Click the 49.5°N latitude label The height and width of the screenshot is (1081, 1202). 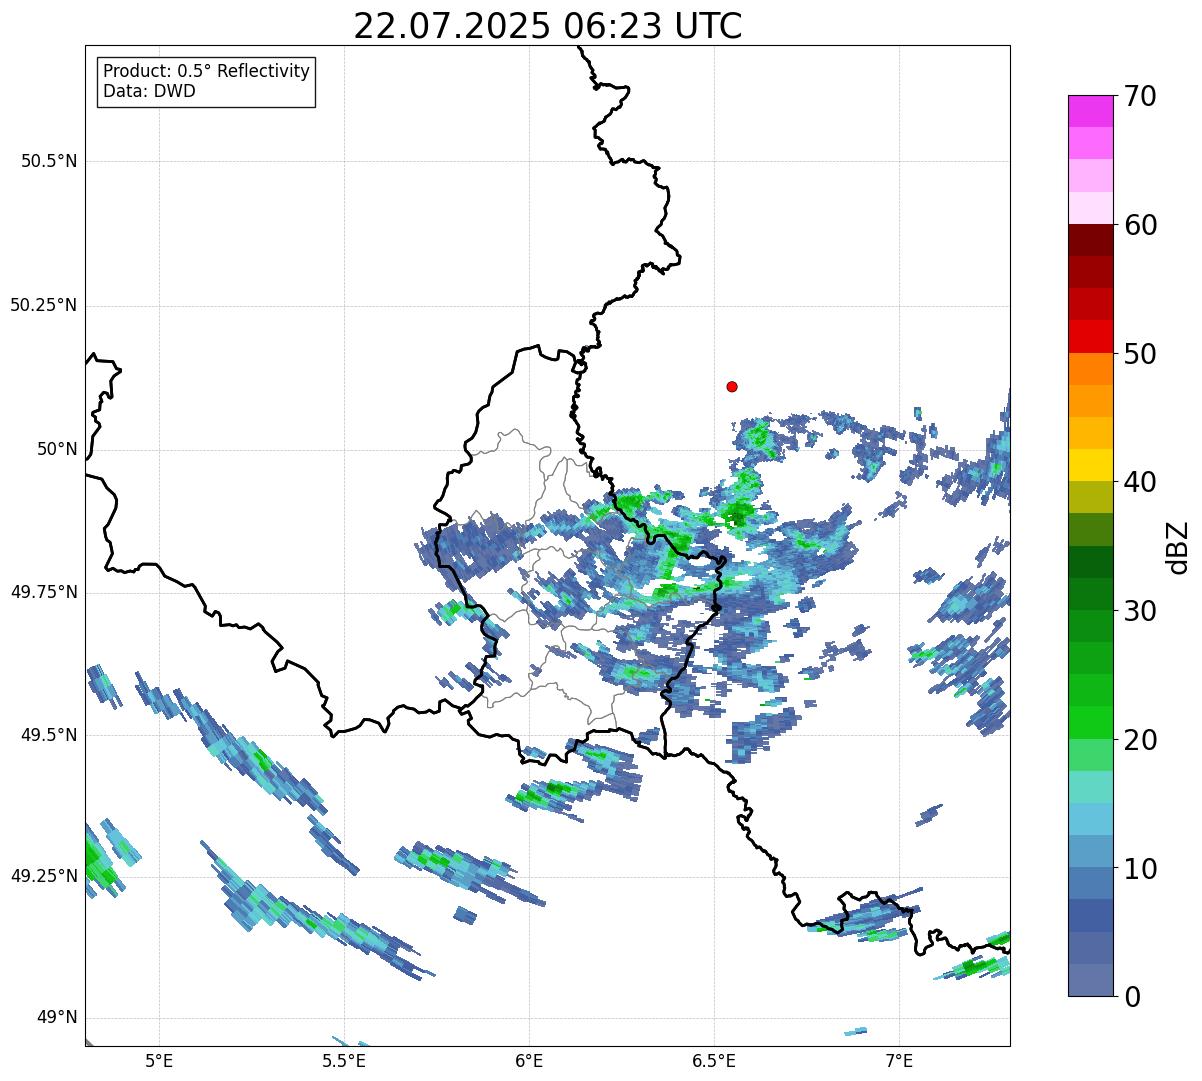49,735
